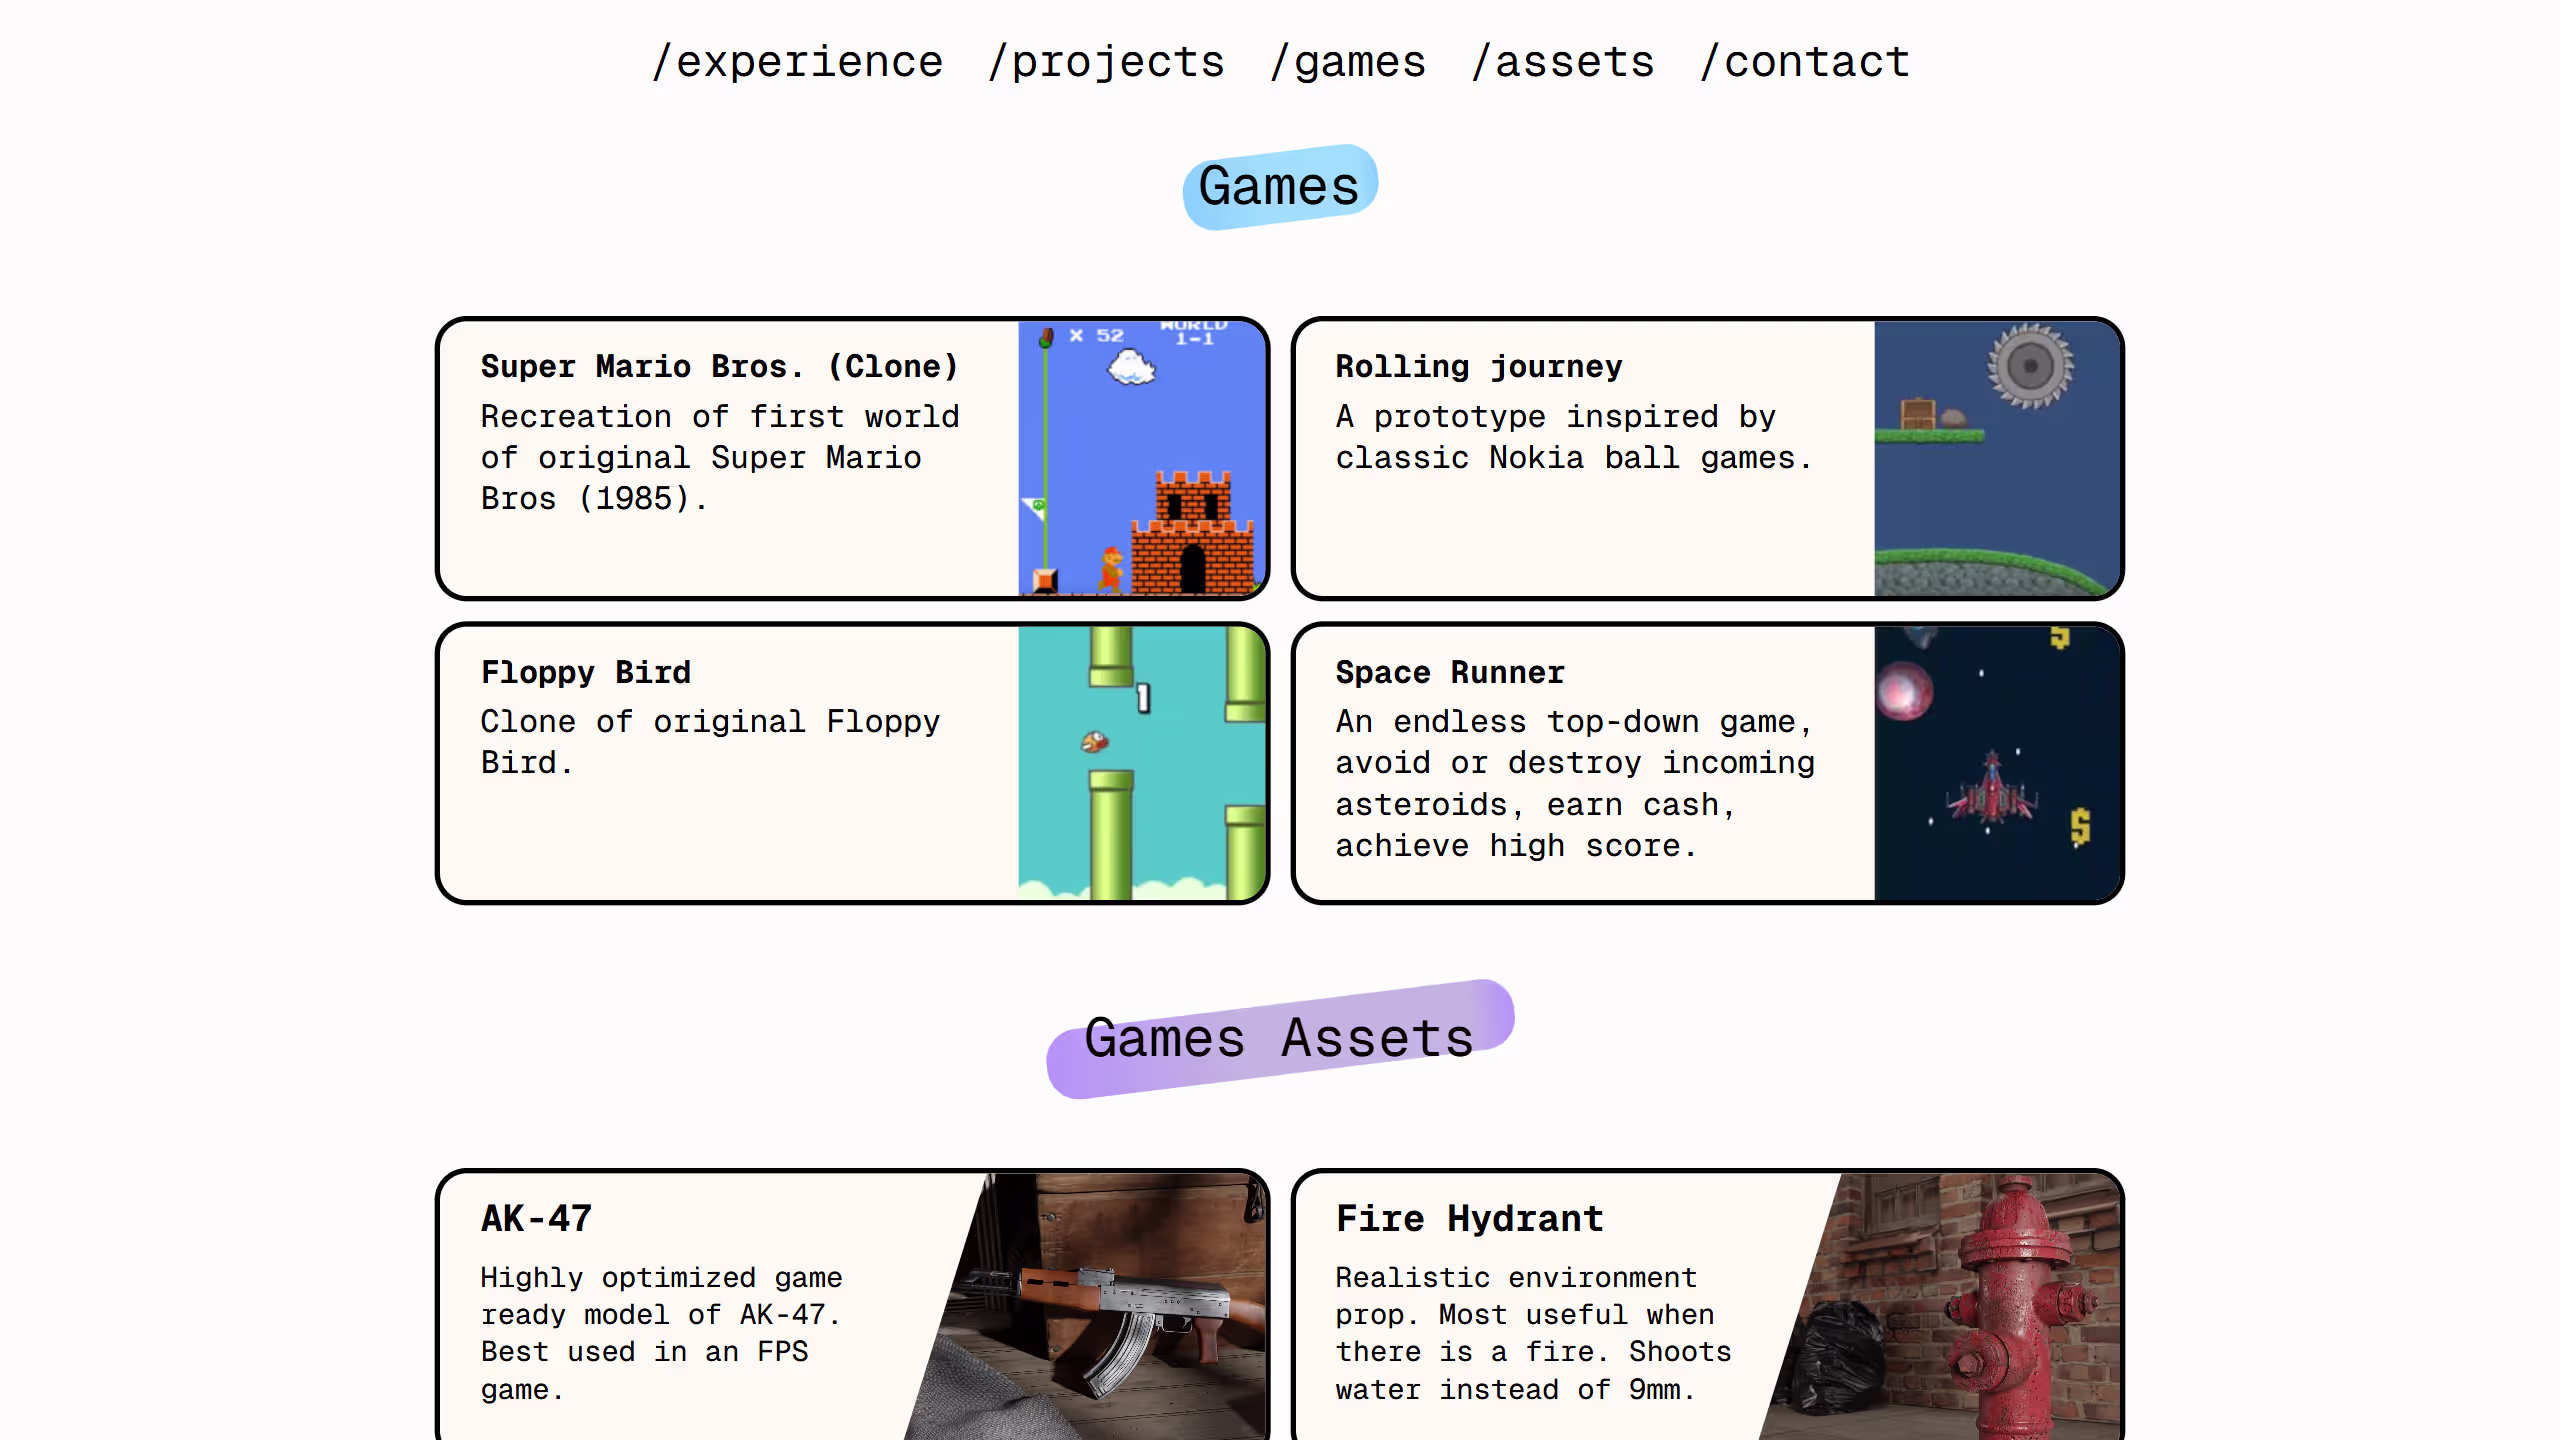Select the 'Clone of original Floppy Bird' text
The width and height of the screenshot is (2560, 1440).
[710, 742]
